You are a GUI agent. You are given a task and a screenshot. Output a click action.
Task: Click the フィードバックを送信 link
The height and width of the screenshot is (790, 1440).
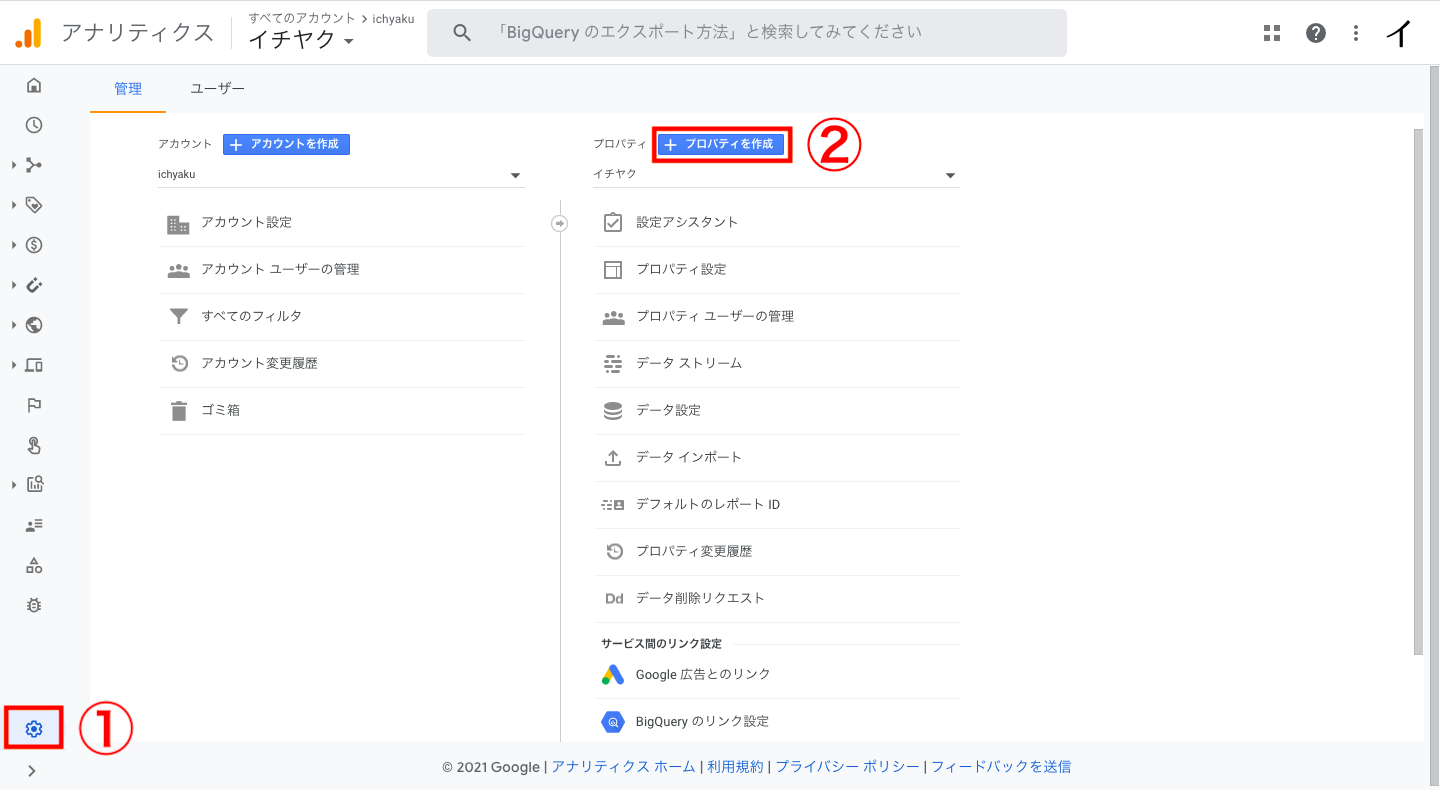[x=1001, y=767]
